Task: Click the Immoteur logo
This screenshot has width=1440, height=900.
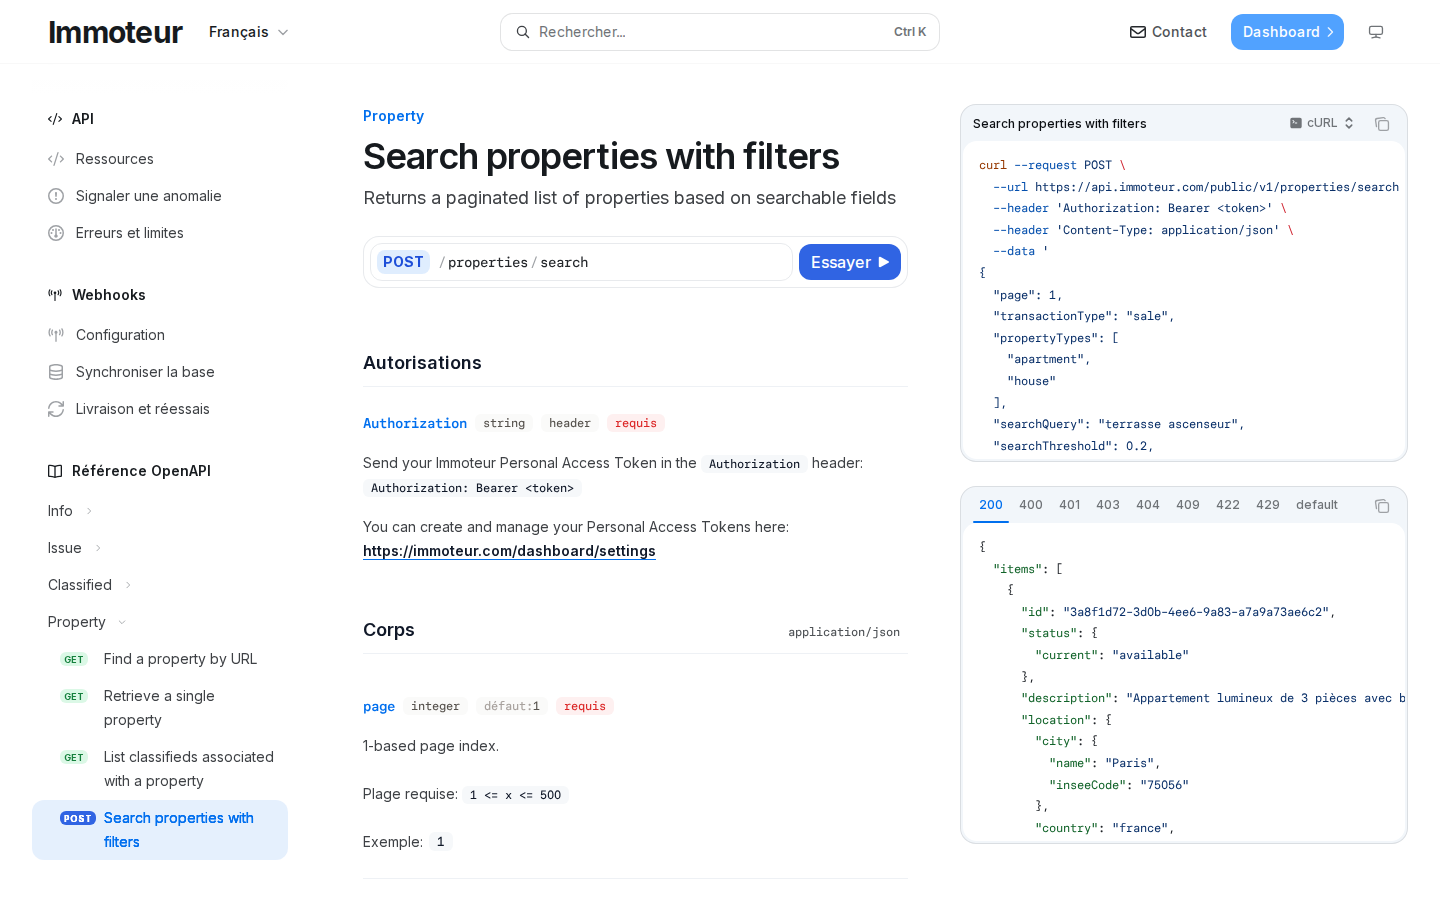Action: (115, 32)
